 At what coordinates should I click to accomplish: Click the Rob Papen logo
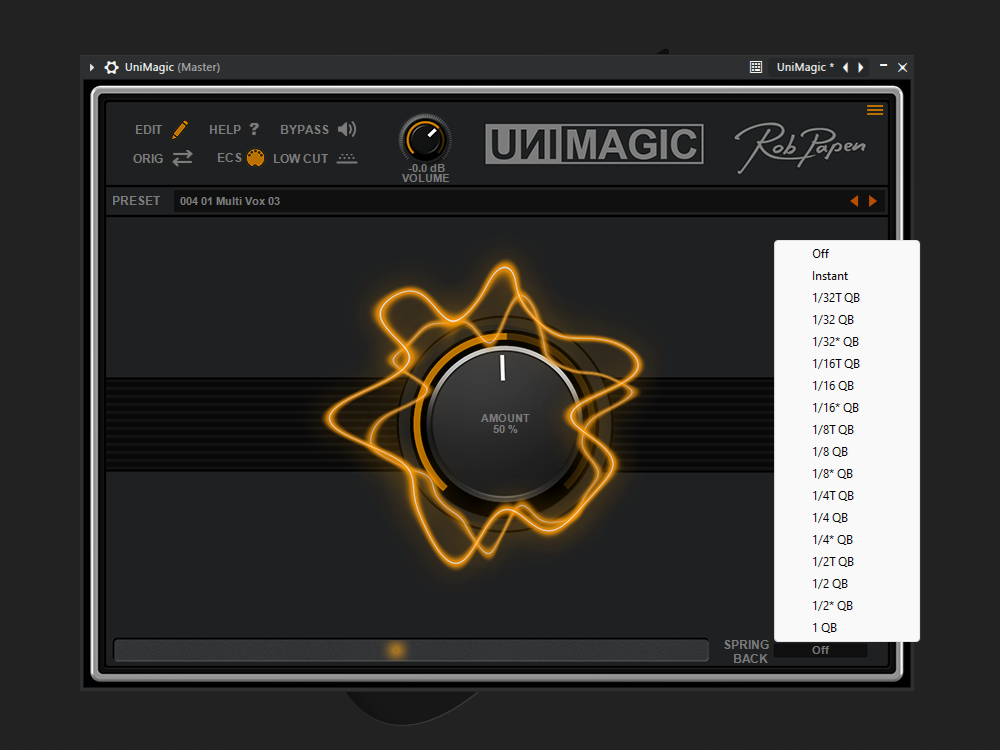pos(800,147)
